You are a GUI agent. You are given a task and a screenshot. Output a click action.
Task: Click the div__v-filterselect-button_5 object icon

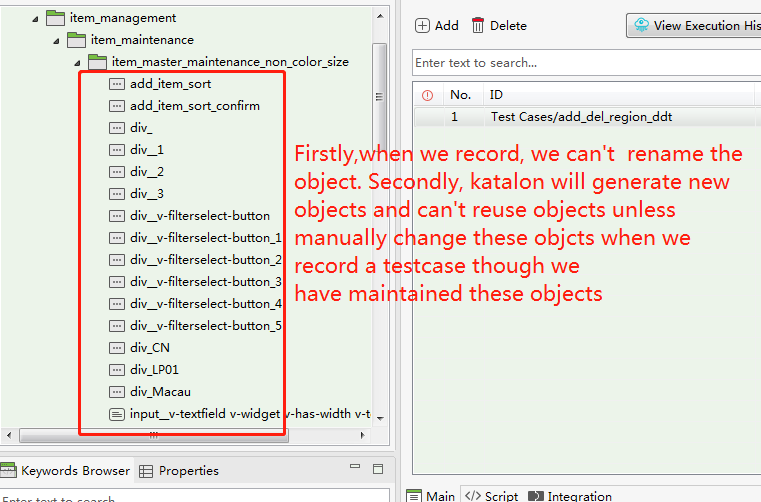pyautogui.click(x=116, y=326)
